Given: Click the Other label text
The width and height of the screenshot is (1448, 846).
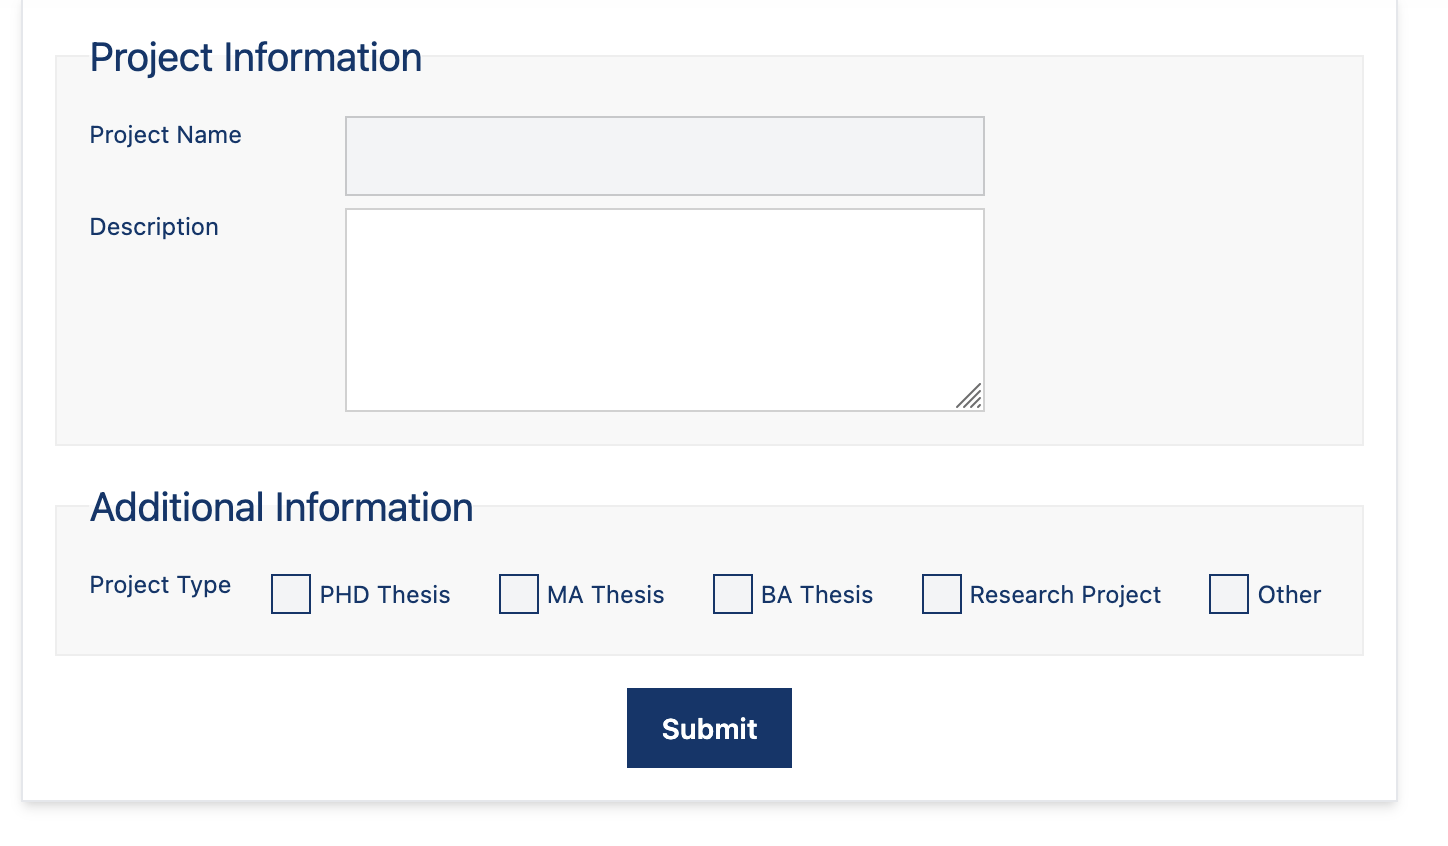Looking at the screenshot, I should pos(1289,595).
